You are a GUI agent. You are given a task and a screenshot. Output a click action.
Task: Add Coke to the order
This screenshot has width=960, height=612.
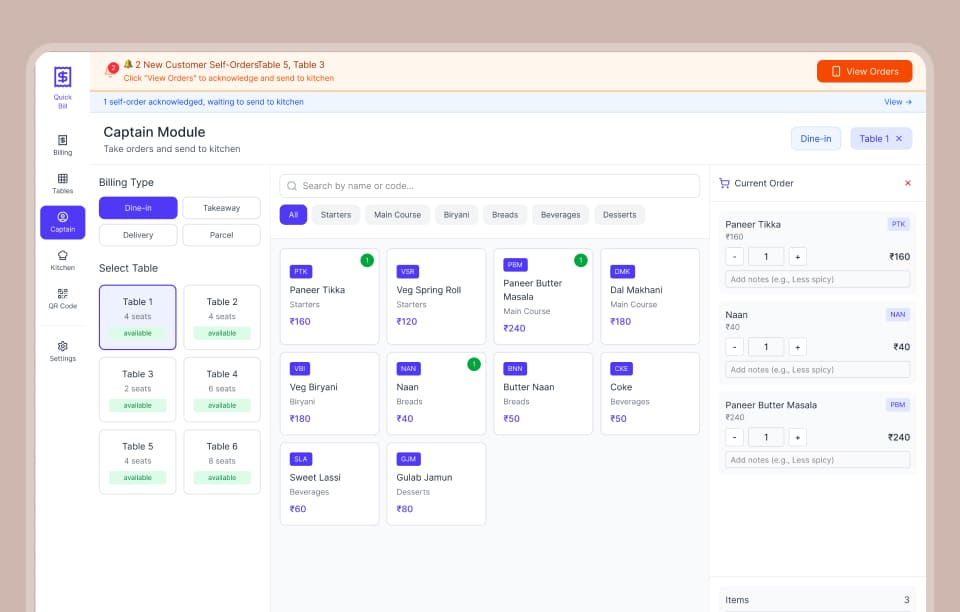(650, 394)
